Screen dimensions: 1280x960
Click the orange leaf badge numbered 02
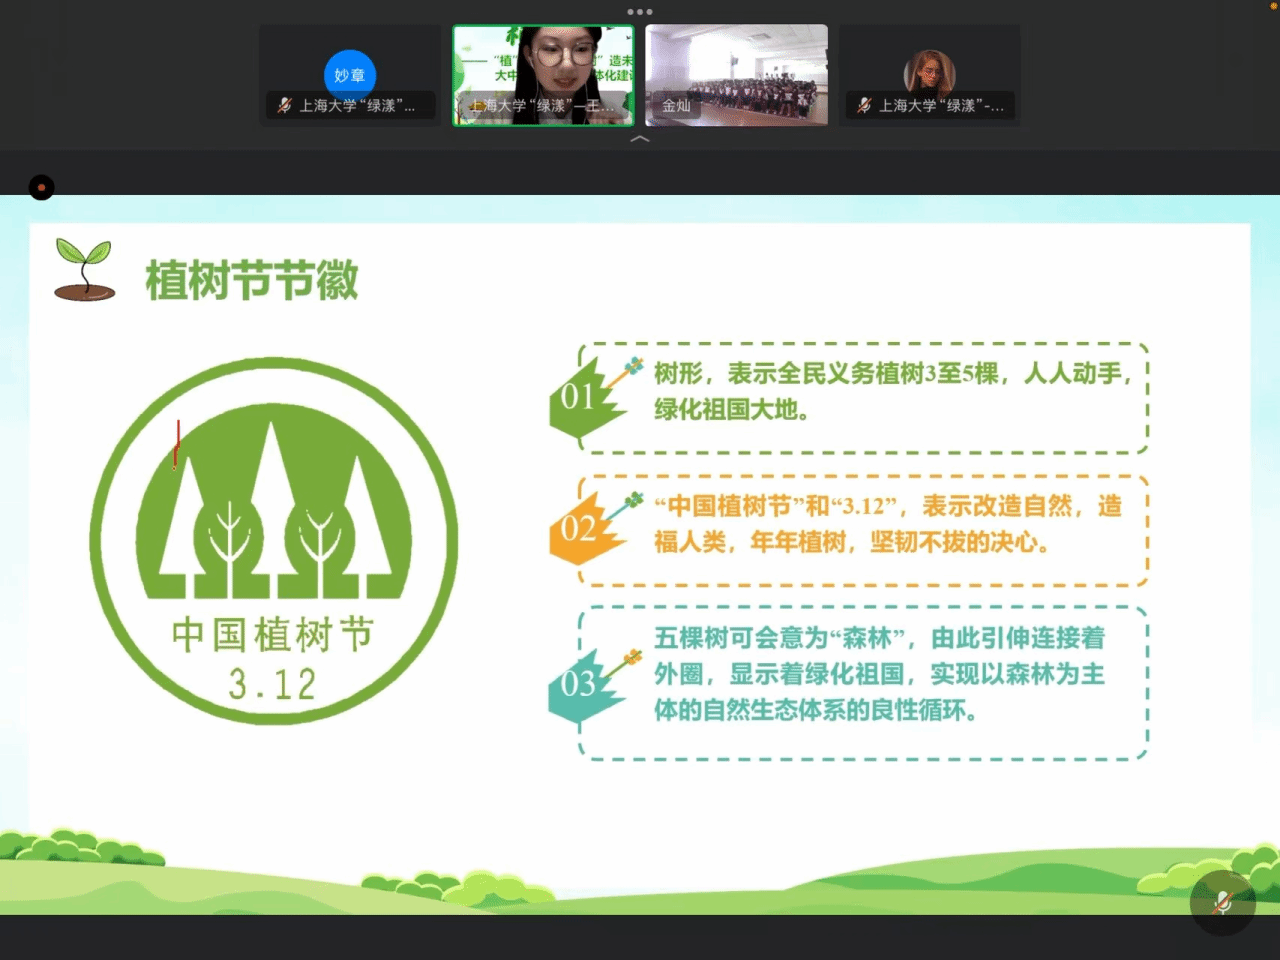tap(580, 529)
